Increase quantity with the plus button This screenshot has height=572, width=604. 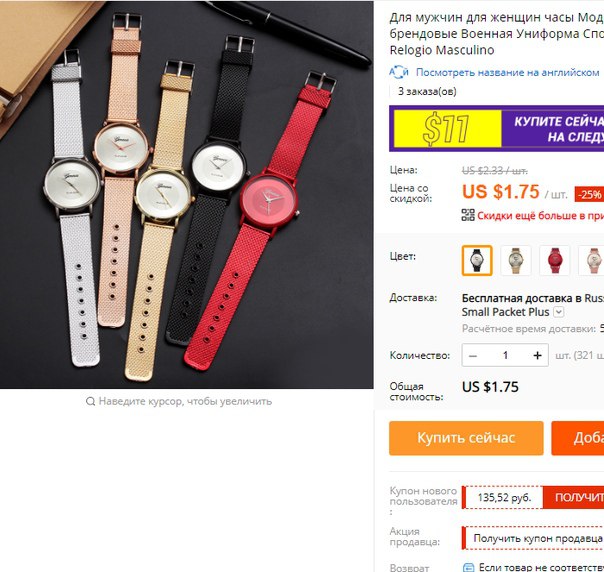[x=537, y=355]
